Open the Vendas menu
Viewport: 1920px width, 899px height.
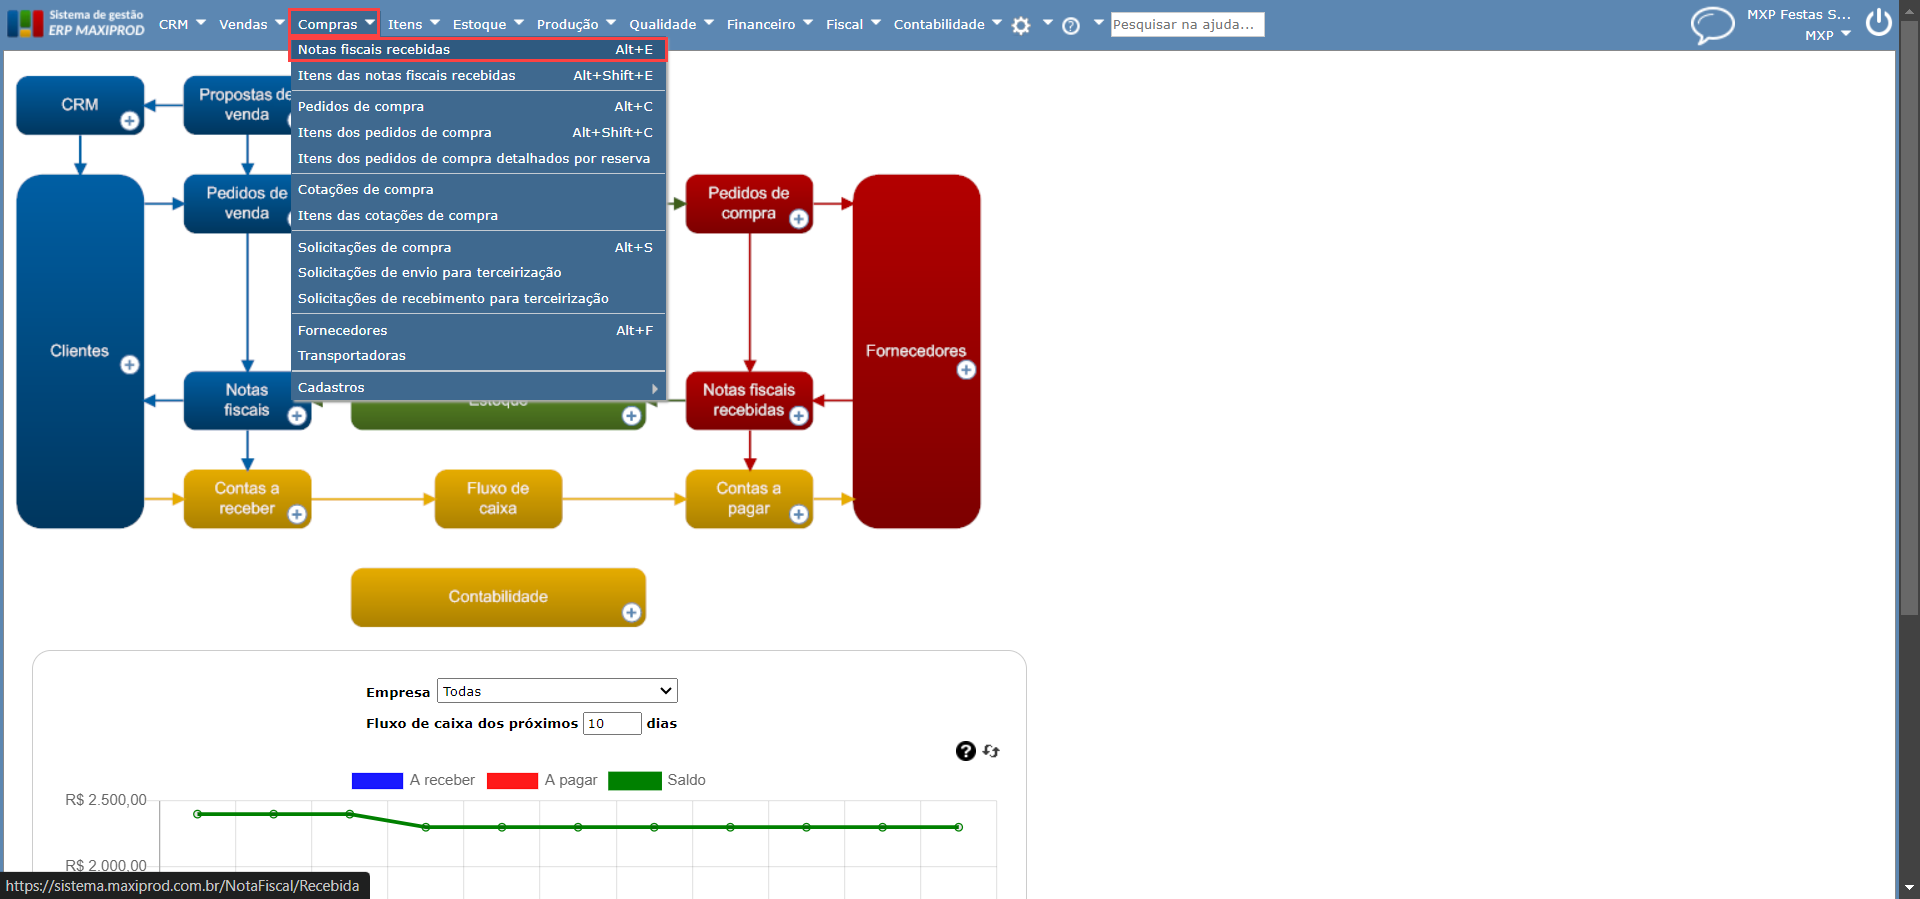(252, 24)
